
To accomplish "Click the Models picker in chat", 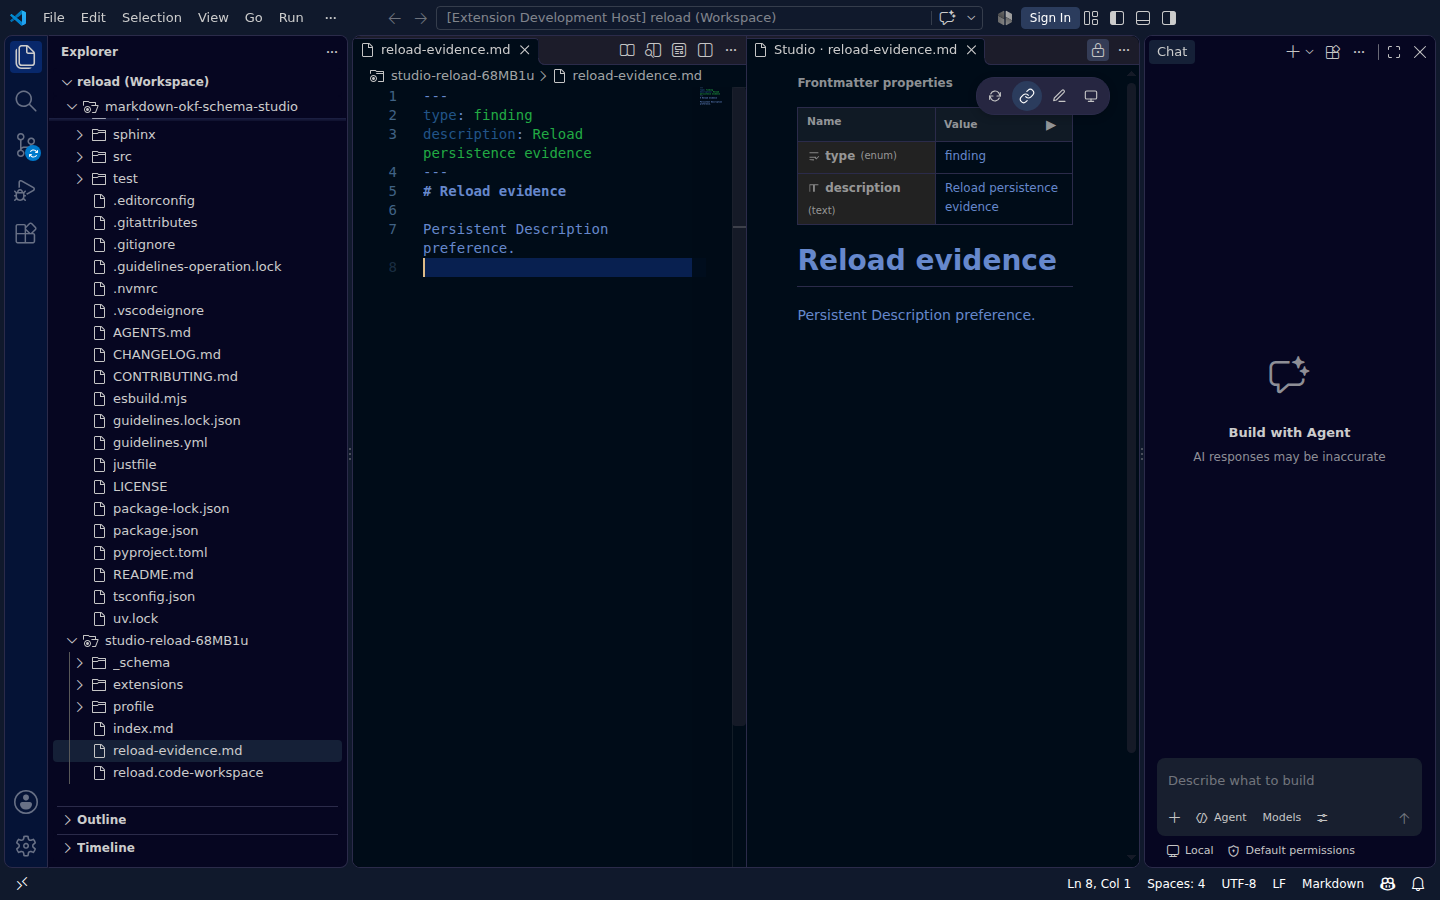I will [x=1282, y=818].
